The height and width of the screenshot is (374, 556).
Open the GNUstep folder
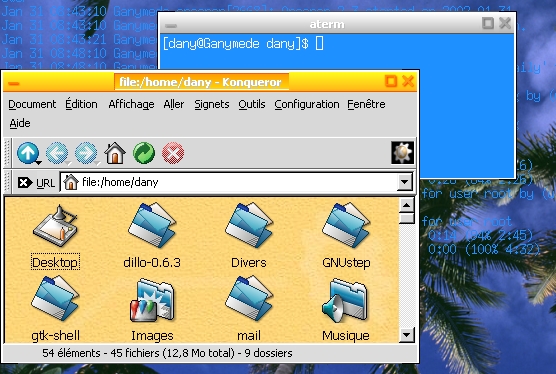tap(346, 225)
